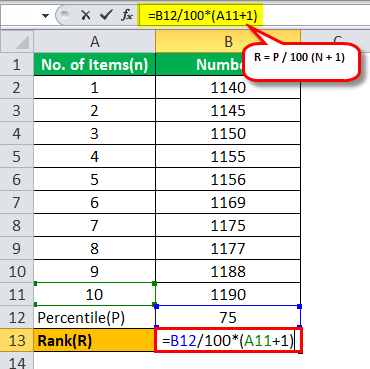Cancel the formula entry with the X icon

[x=86, y=15]
